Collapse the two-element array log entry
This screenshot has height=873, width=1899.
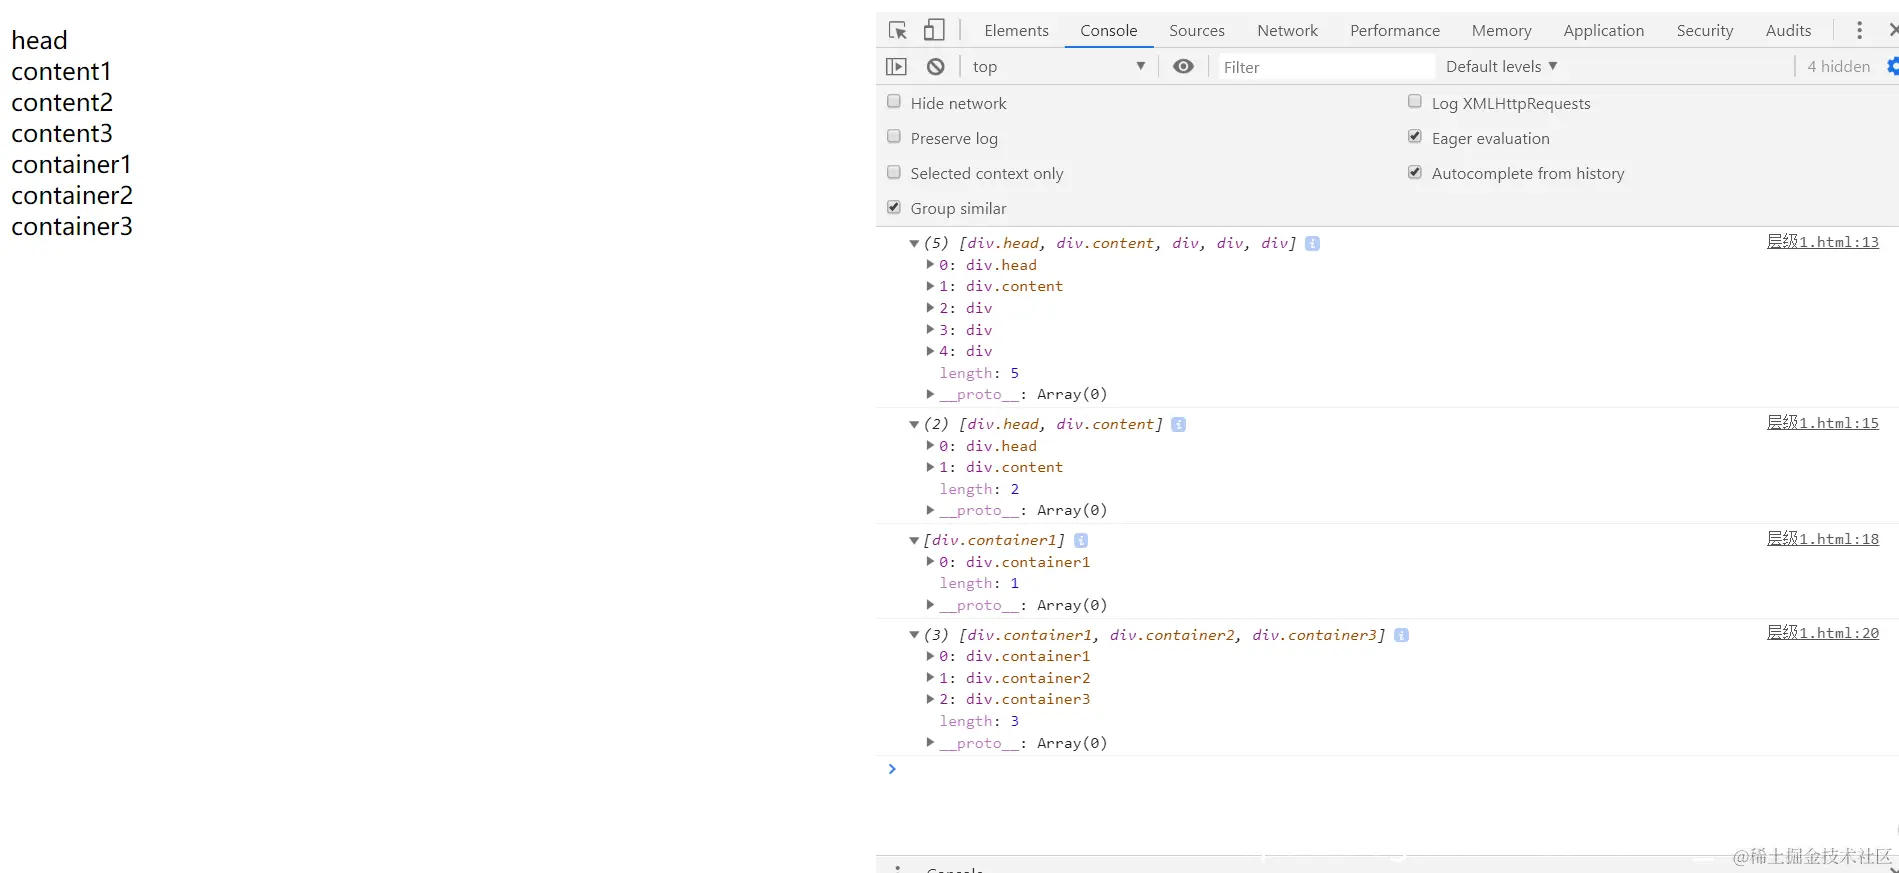(914, 424)
